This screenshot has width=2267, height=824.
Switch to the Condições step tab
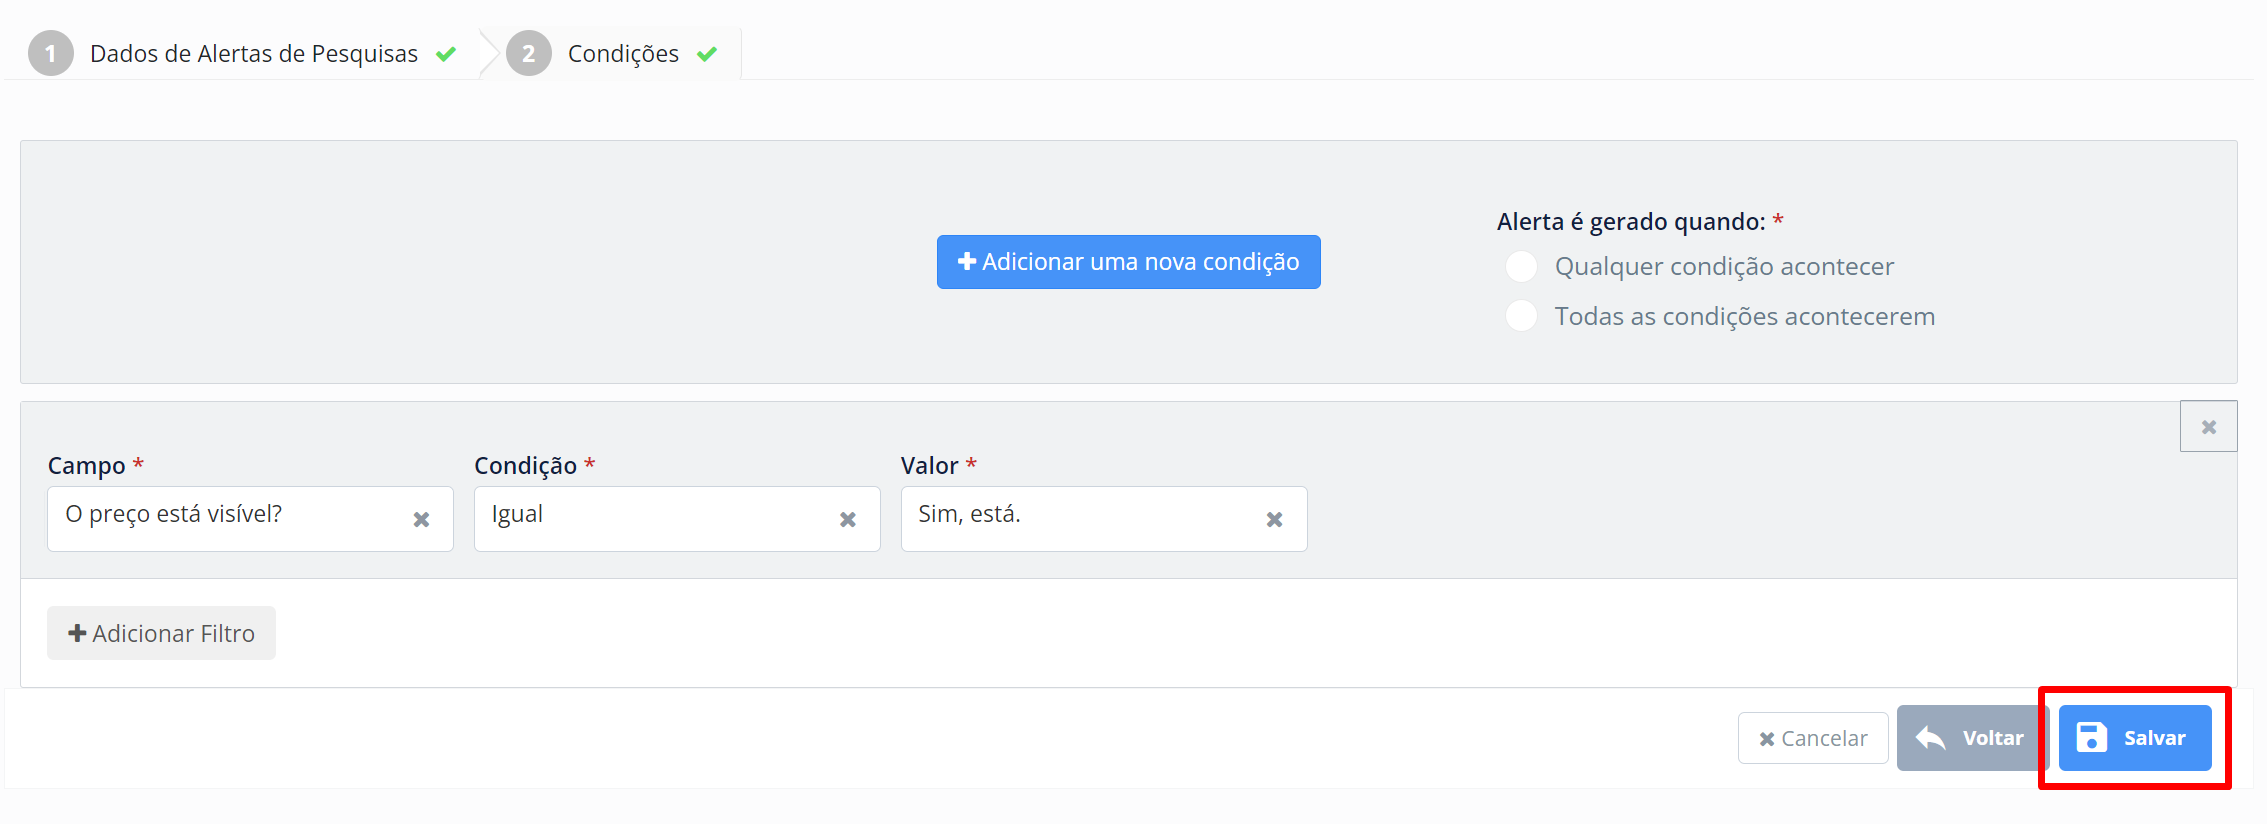[x=623, y=54]
